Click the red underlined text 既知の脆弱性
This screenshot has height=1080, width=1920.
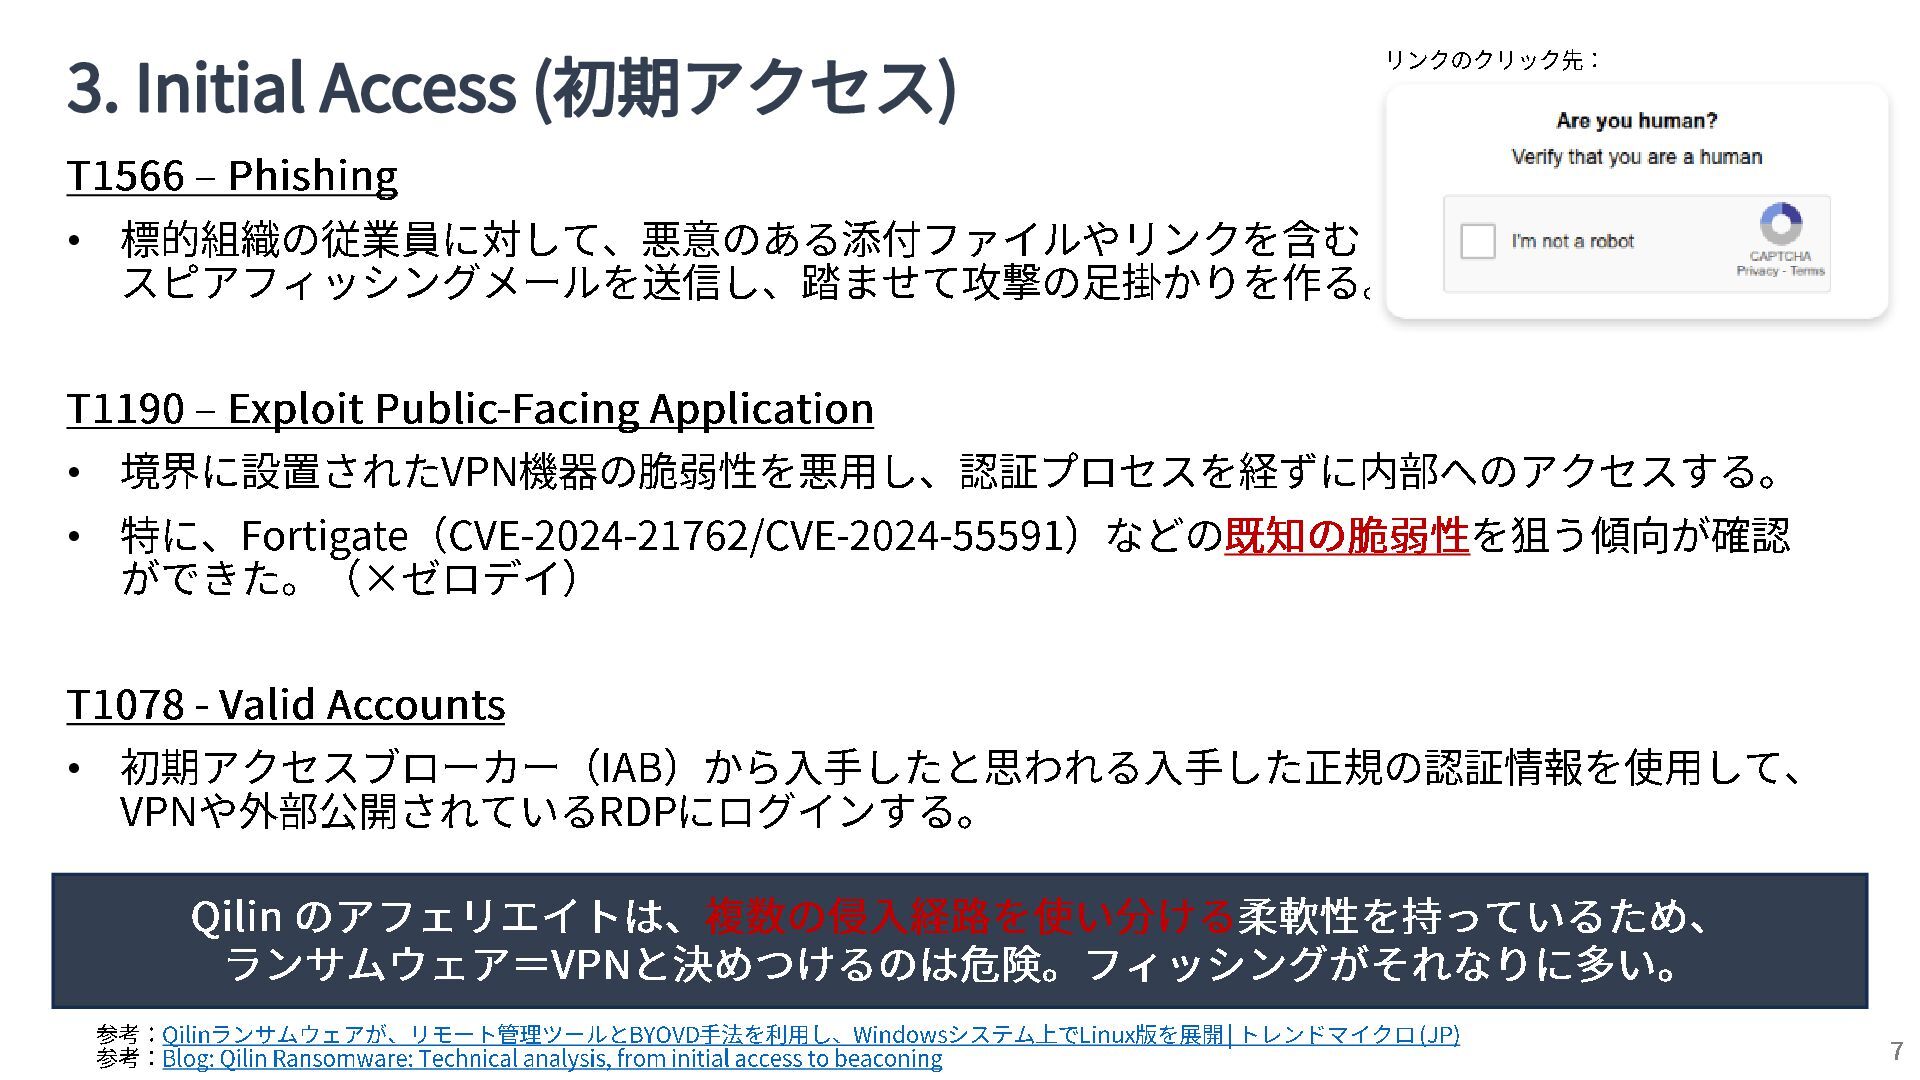(1346, 535)
